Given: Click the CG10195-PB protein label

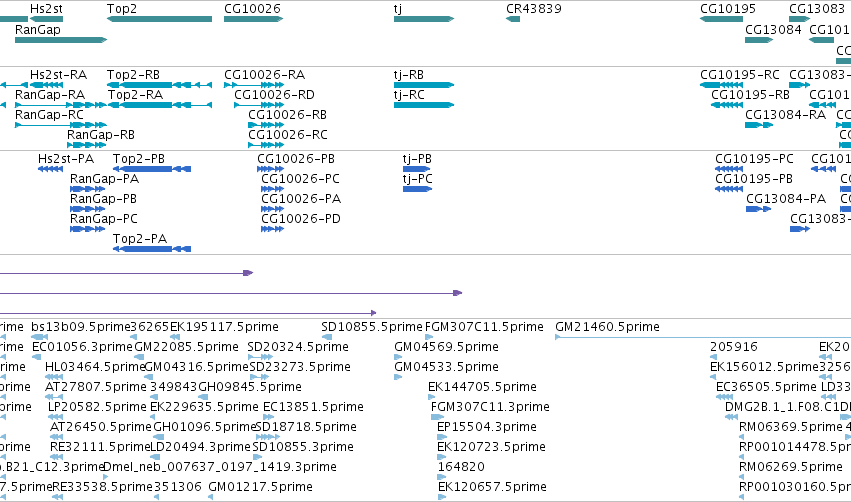Looking at the screenshot, I should click(753, 179).
